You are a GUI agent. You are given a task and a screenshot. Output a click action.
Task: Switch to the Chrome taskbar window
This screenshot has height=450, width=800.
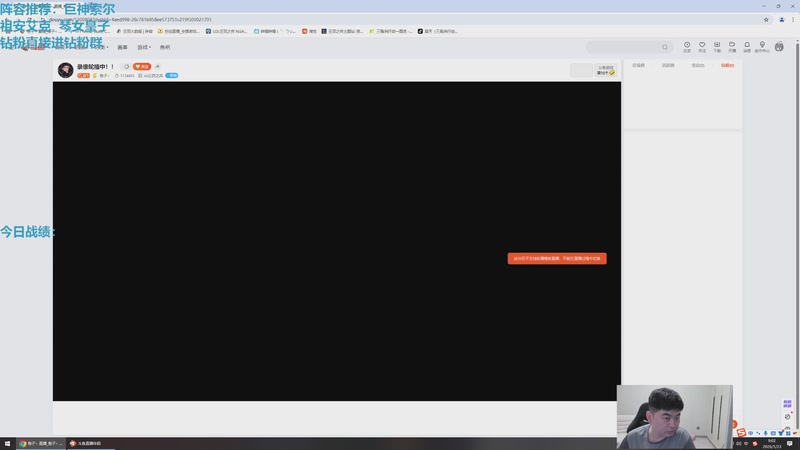(x=40, y=443)
